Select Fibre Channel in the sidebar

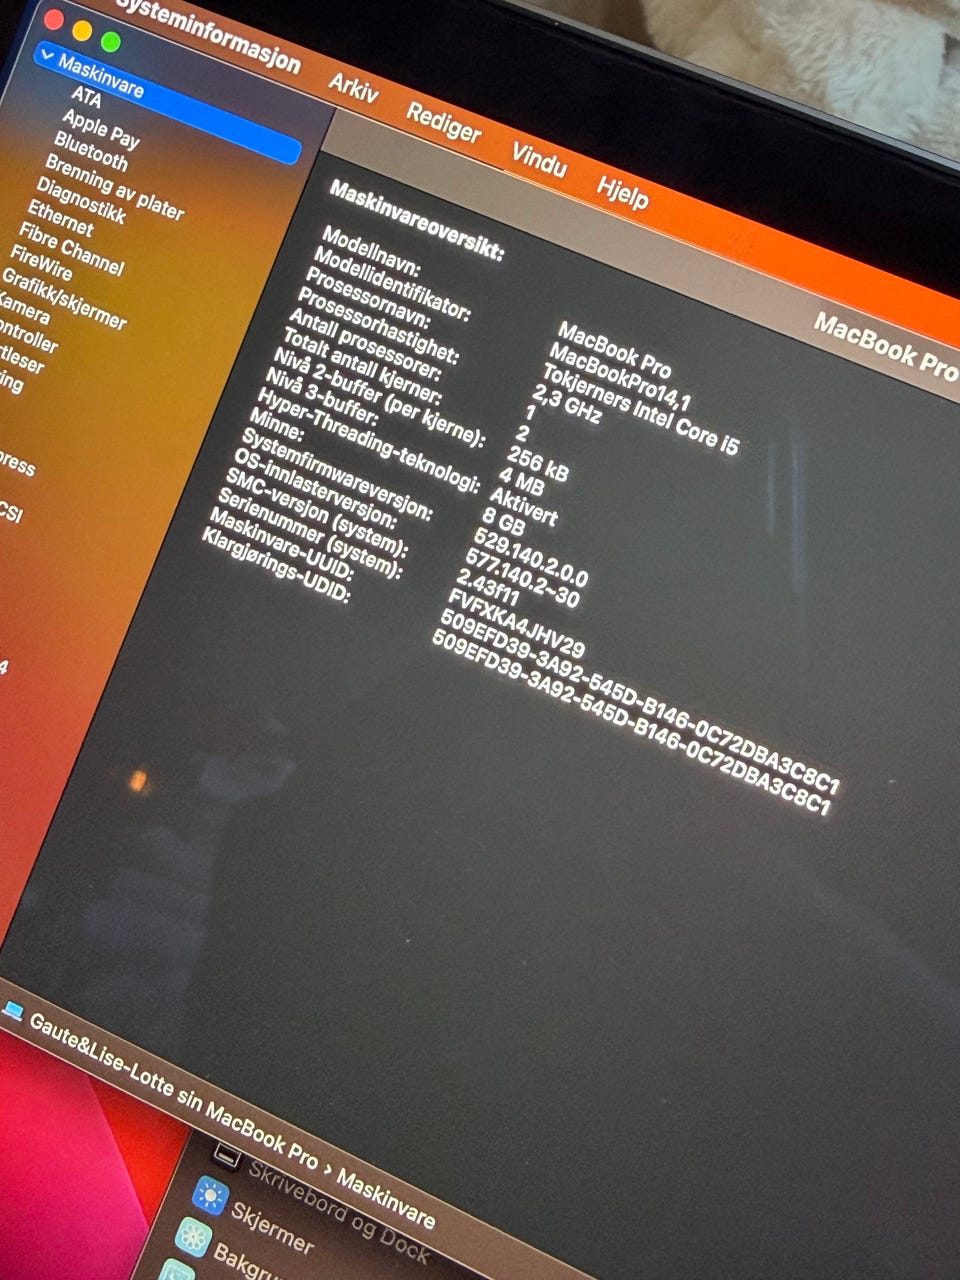point(72,249)
